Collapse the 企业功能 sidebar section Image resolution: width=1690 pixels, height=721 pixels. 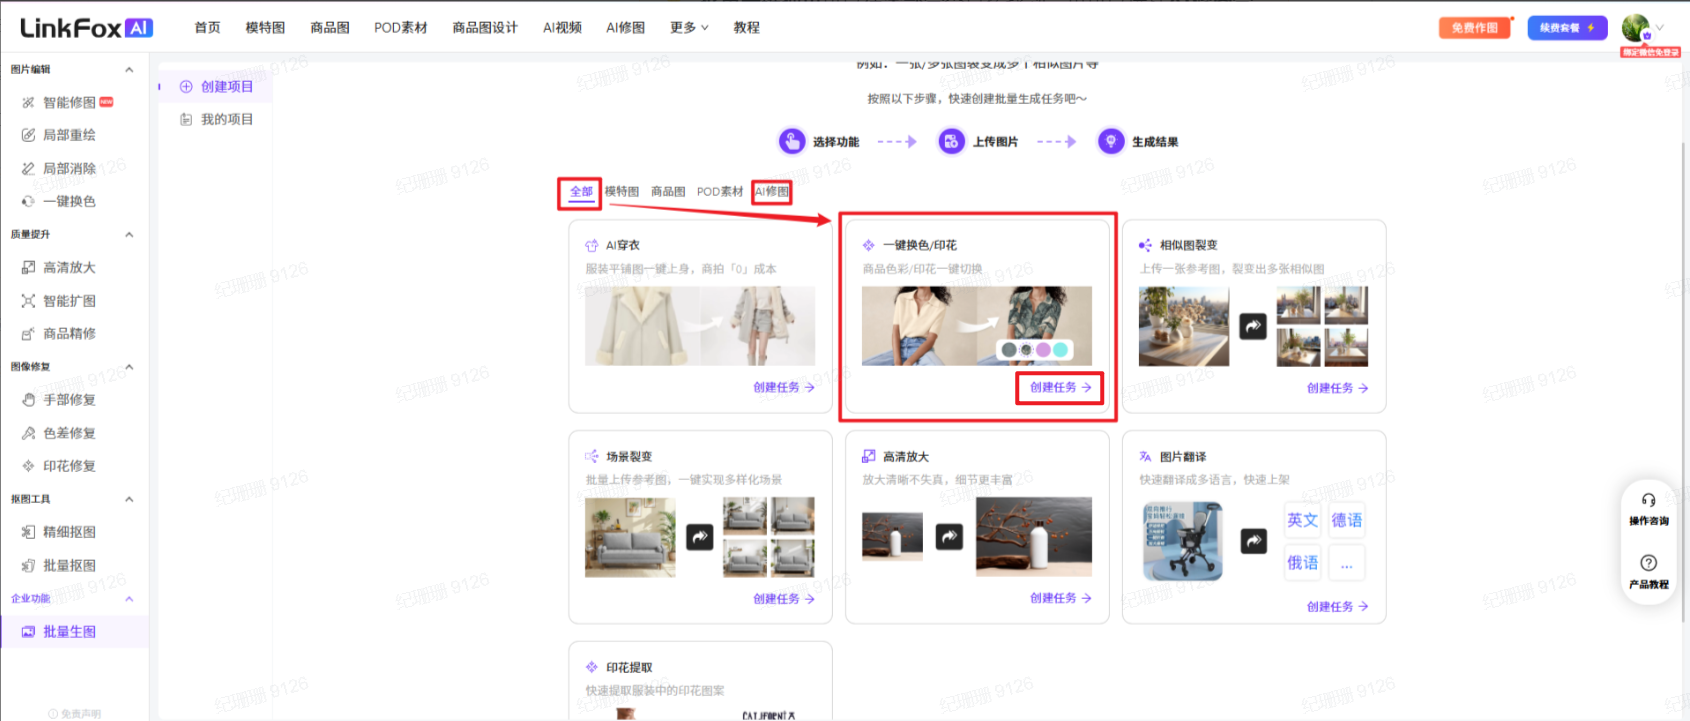point(129,599)
